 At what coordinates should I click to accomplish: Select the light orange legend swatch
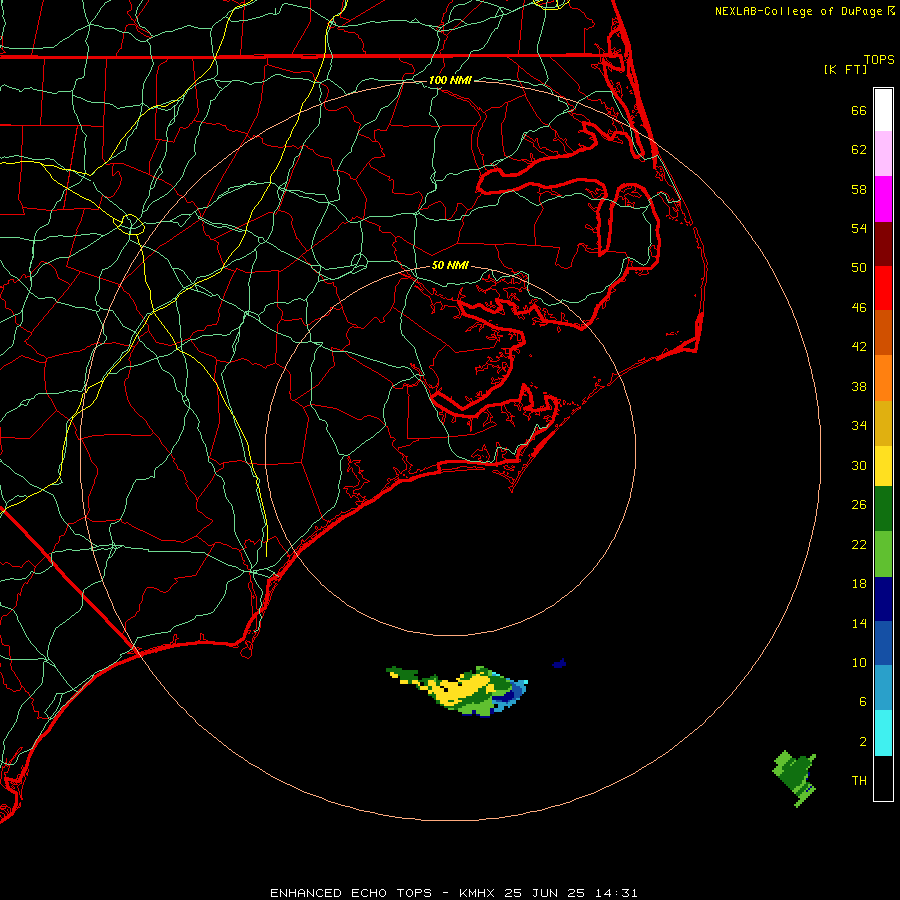click(883, 378)
